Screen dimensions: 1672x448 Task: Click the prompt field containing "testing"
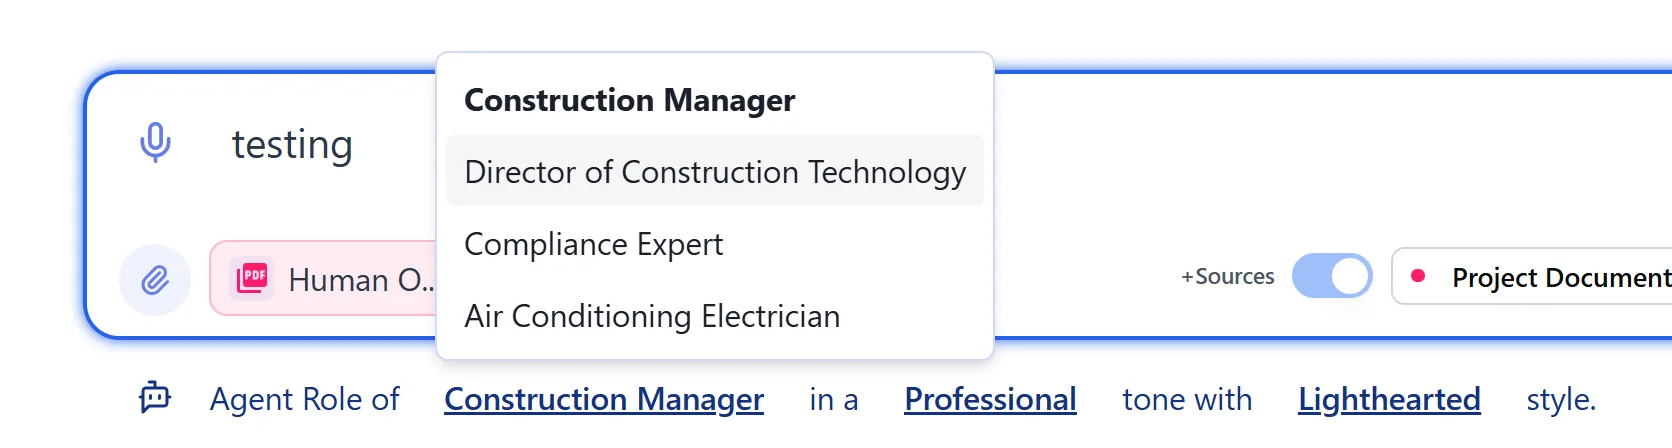click(x=293, y=144)
